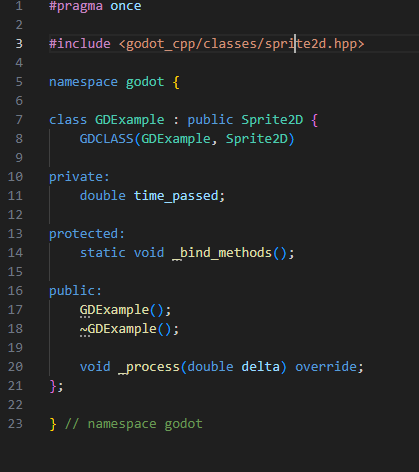Click the 'protected:' access specifier
419x472 pixels.
tap(87, 234)
